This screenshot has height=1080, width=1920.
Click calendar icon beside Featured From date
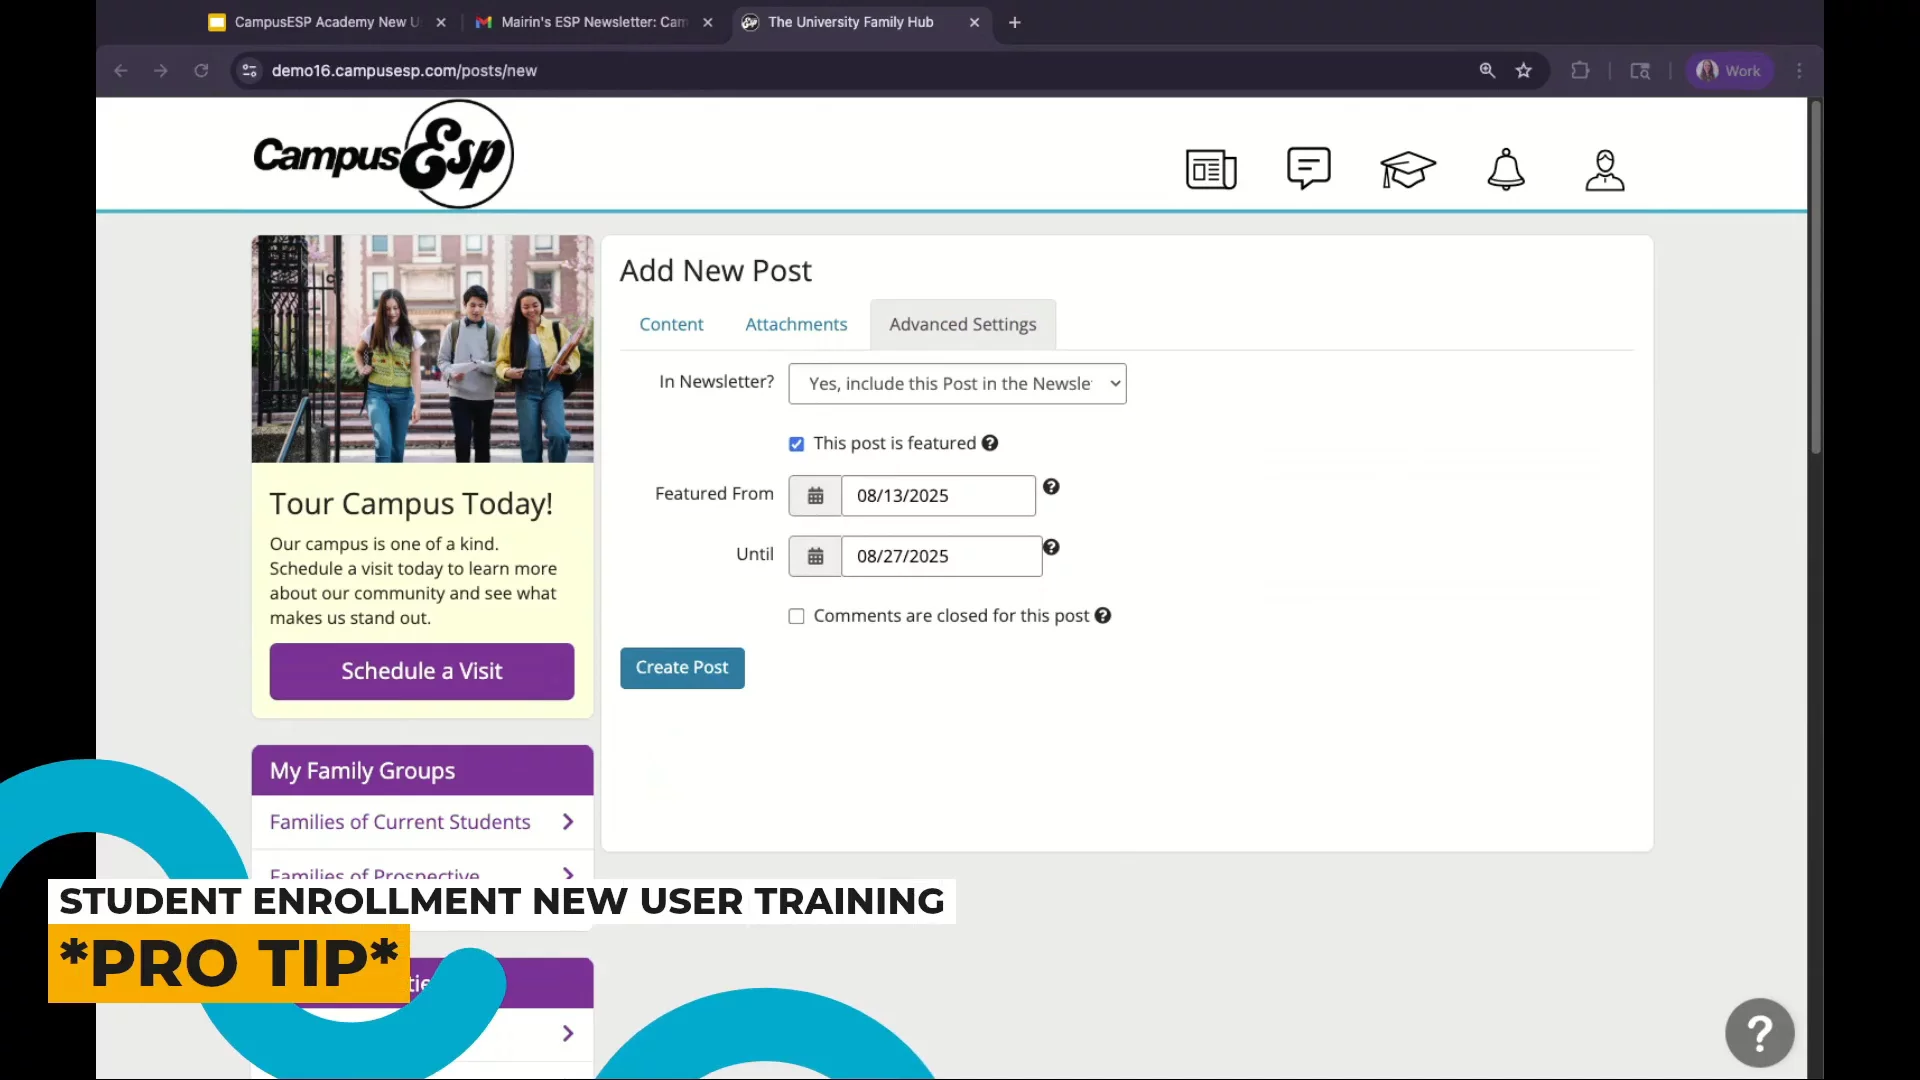(x=815, y=496)
